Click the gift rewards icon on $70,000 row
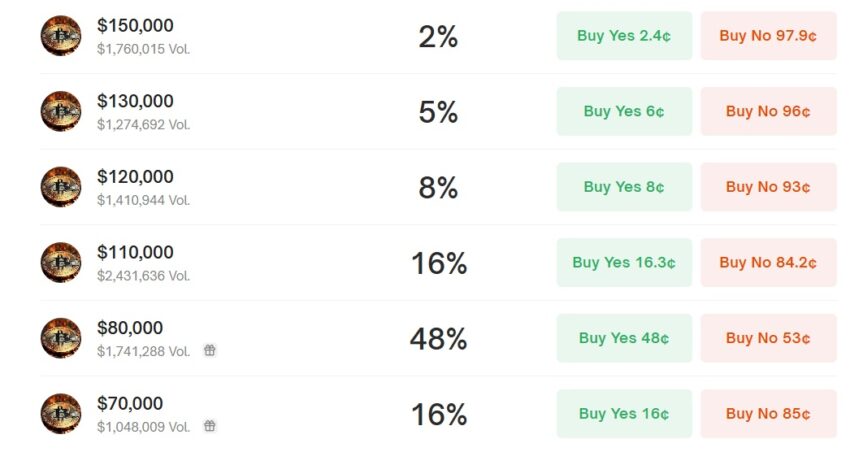The image size is (850, 452). click(210, 426)
